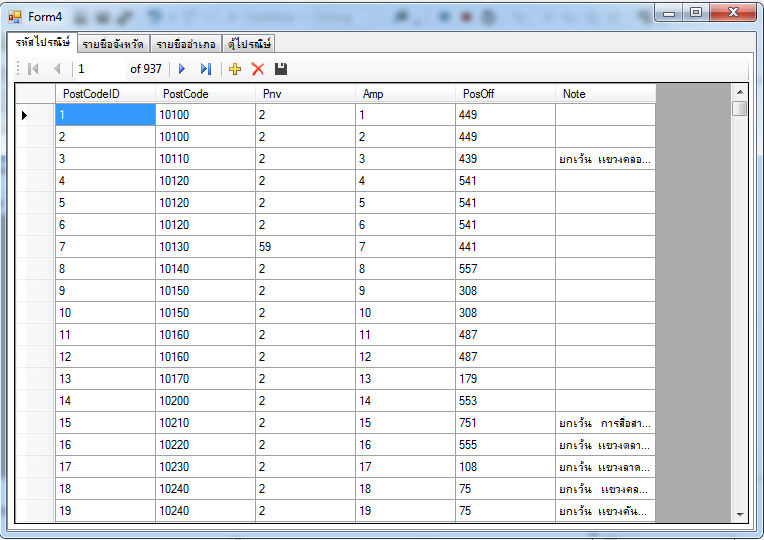Image resolution: width=764 pixels, height=540 pixels.
Task: Go to the previous record
Action: tap(57, 69)
